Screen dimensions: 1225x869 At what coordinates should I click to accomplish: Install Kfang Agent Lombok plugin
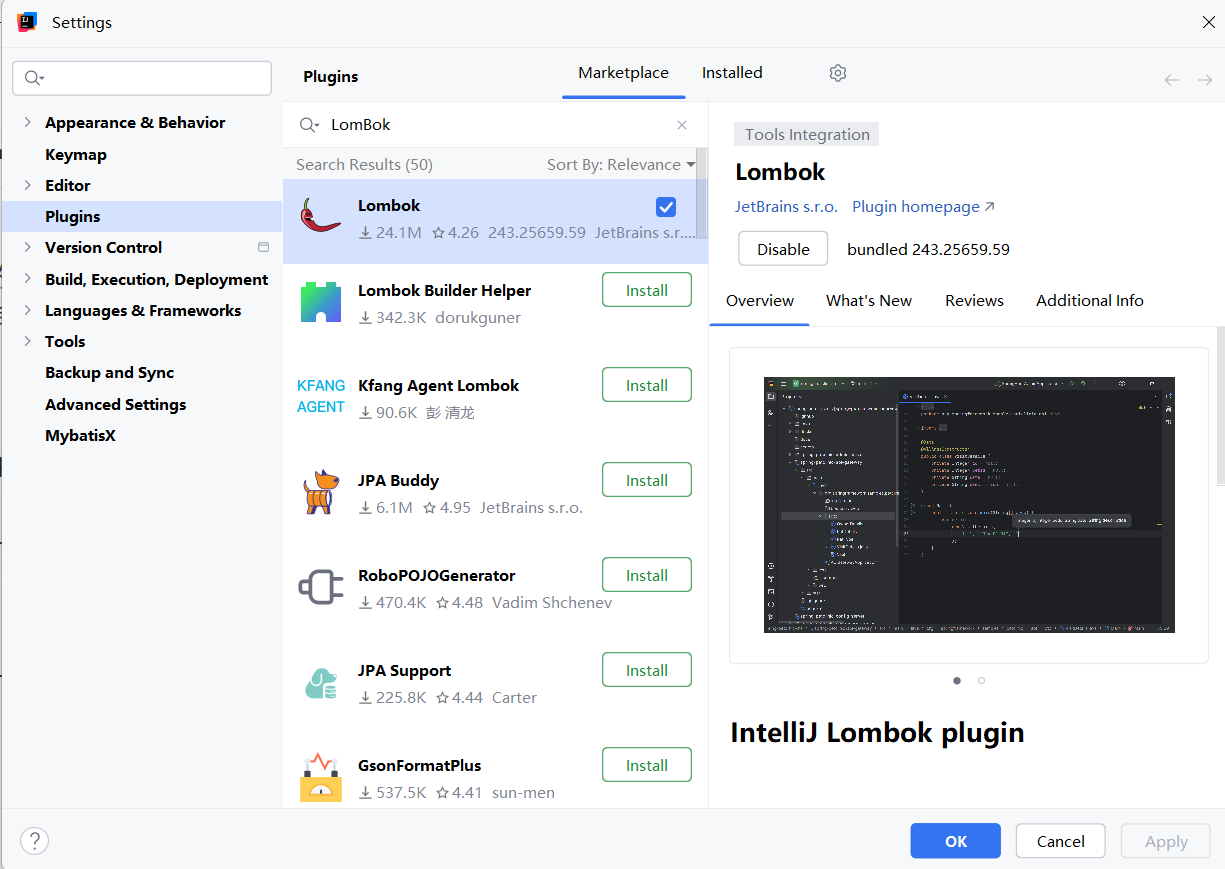pyautogui.click(x=647, y=385)
